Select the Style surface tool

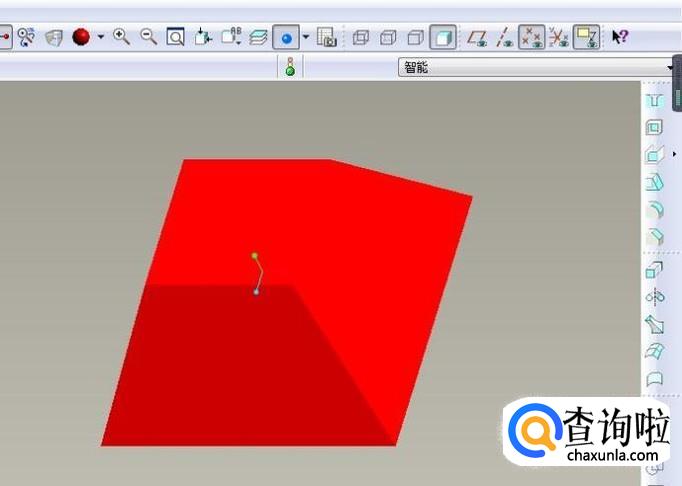point(655,379)
